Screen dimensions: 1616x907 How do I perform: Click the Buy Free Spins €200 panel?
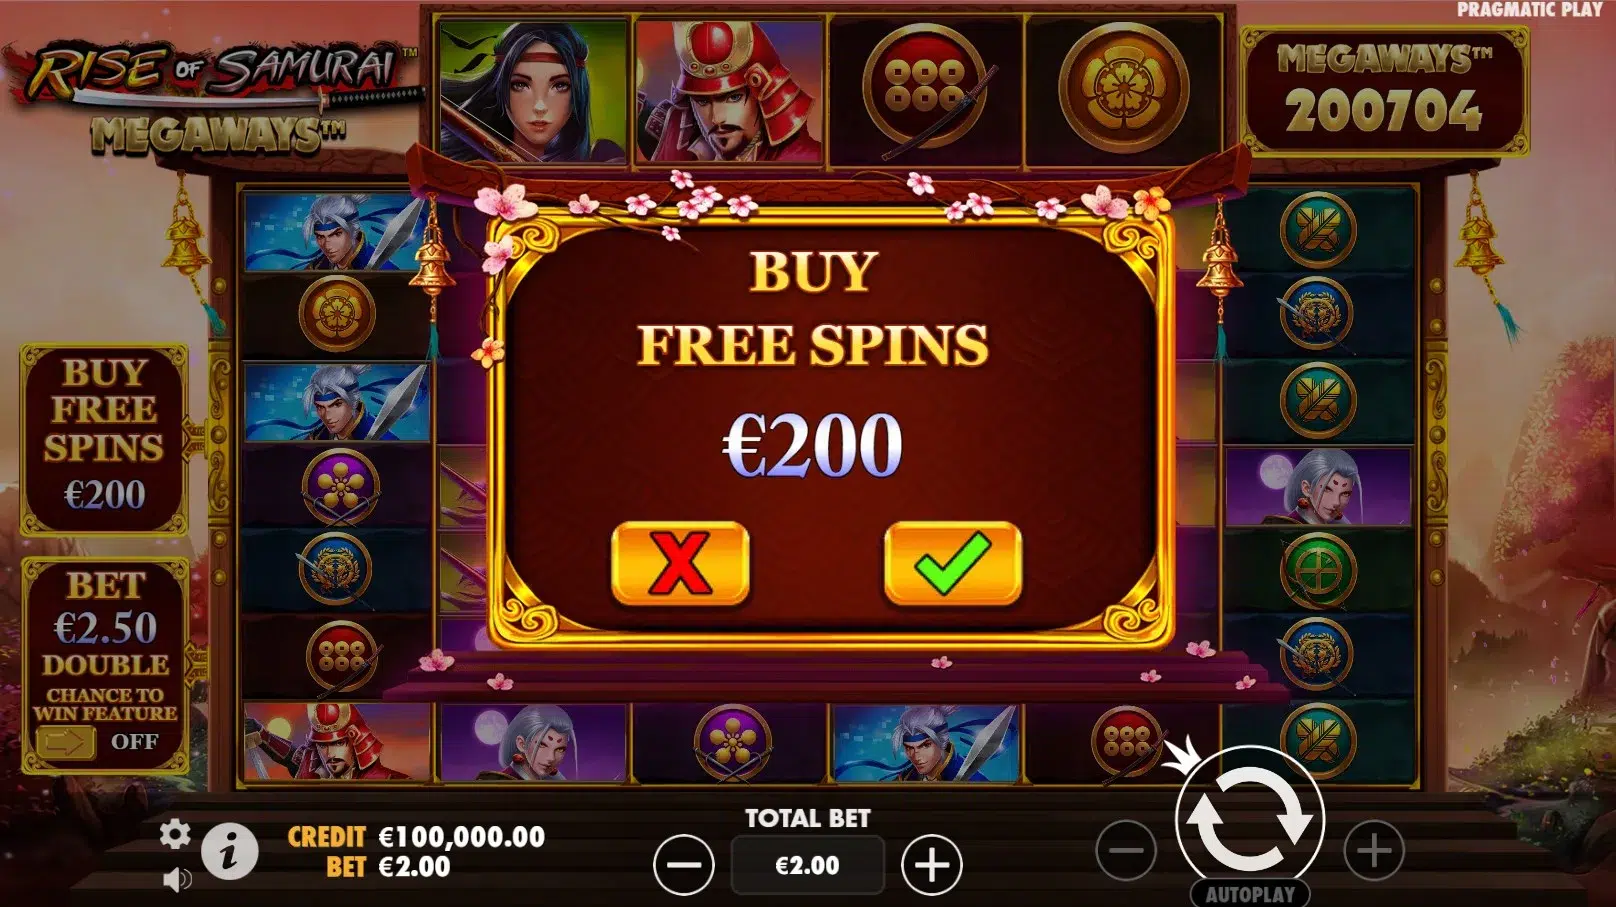[104, 440]
